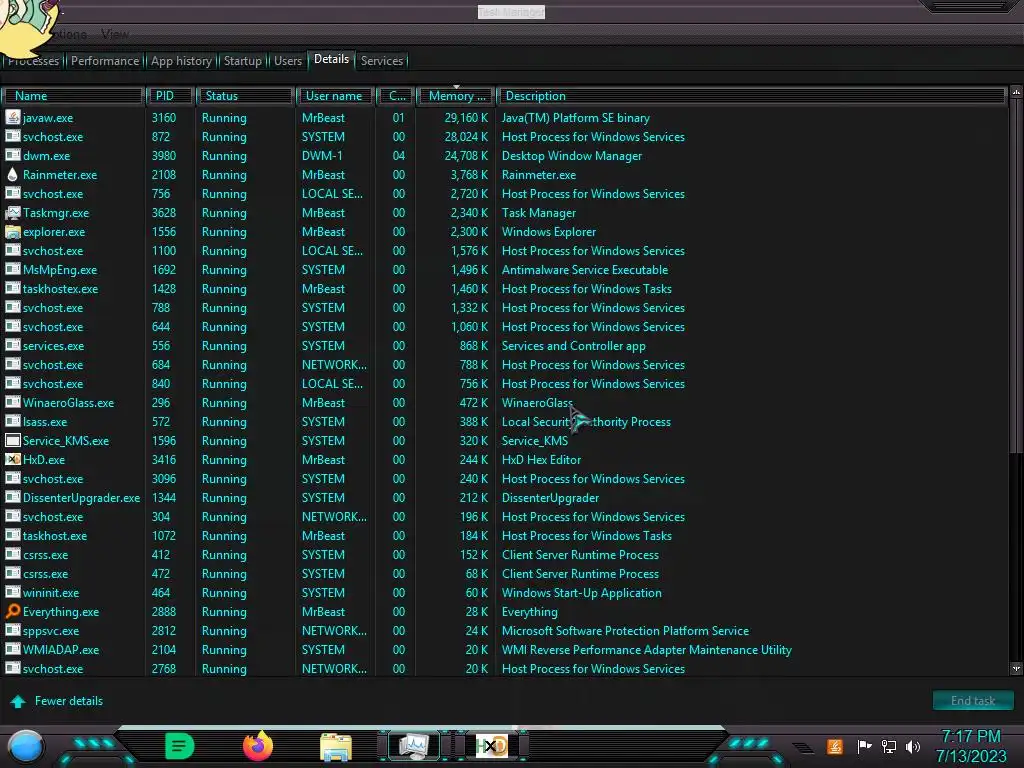Click the MsMpEng.exe process icon
The image size is (1024, 768).
pyautogui.click(x=12, y=269)
